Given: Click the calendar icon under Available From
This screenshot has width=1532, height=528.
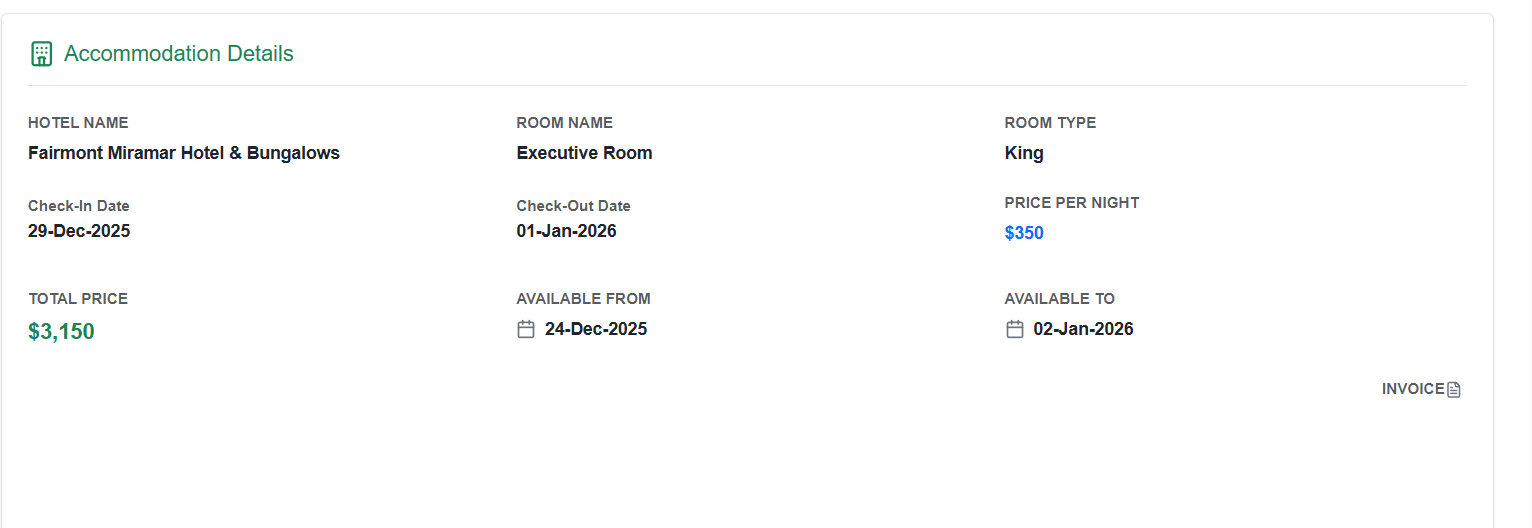Looking at the screenshot, I should pos(526,329).
